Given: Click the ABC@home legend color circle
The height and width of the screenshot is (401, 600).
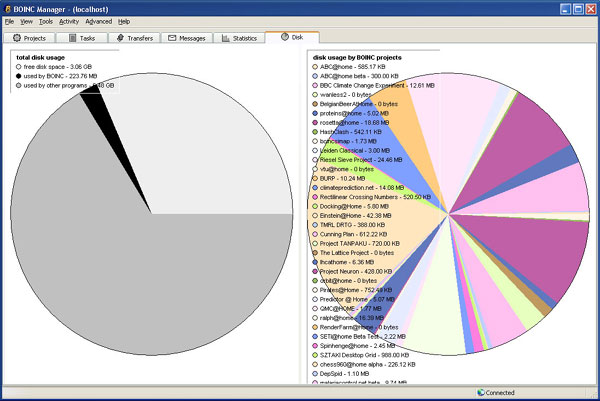Looking at the screenshot, I should point(315,67).
